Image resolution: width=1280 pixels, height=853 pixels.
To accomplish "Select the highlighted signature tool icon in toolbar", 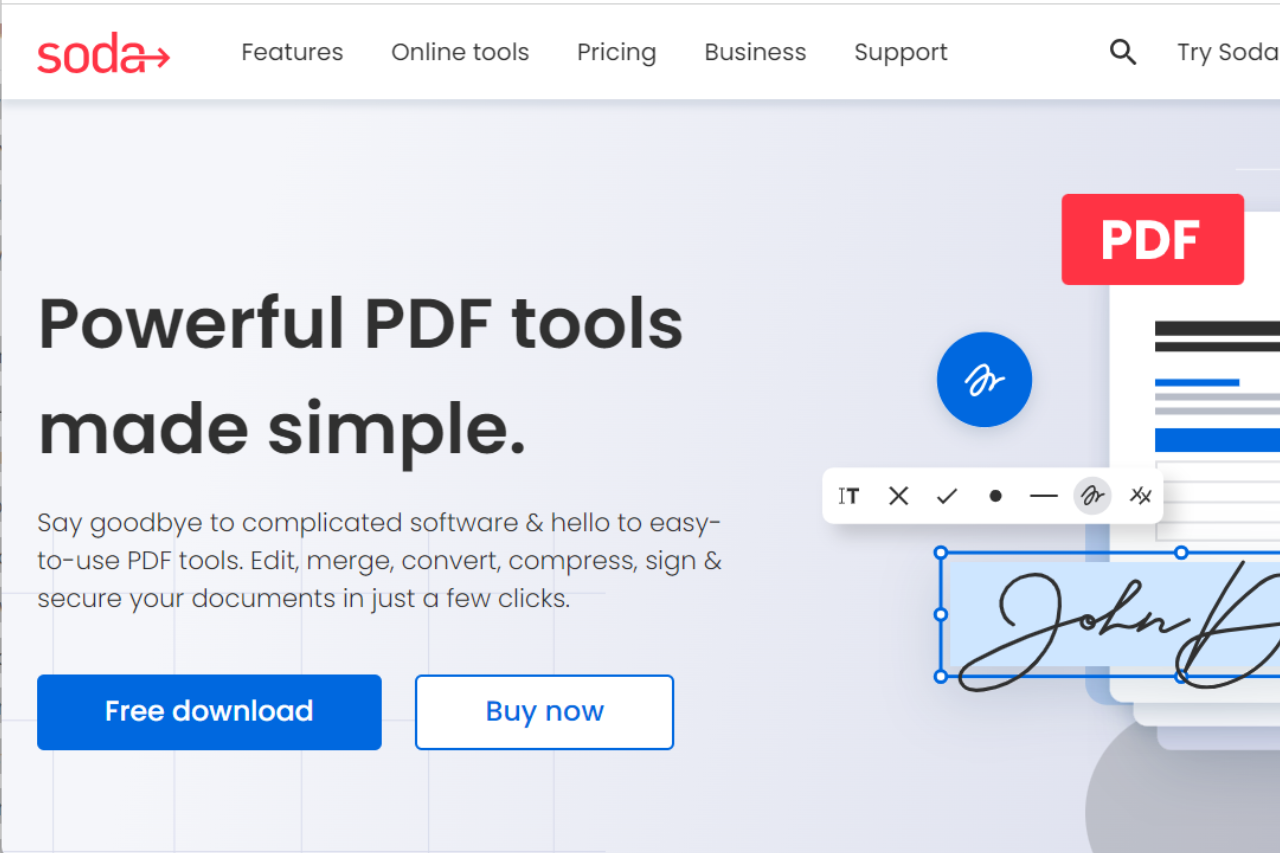I will coord(1092,496).
